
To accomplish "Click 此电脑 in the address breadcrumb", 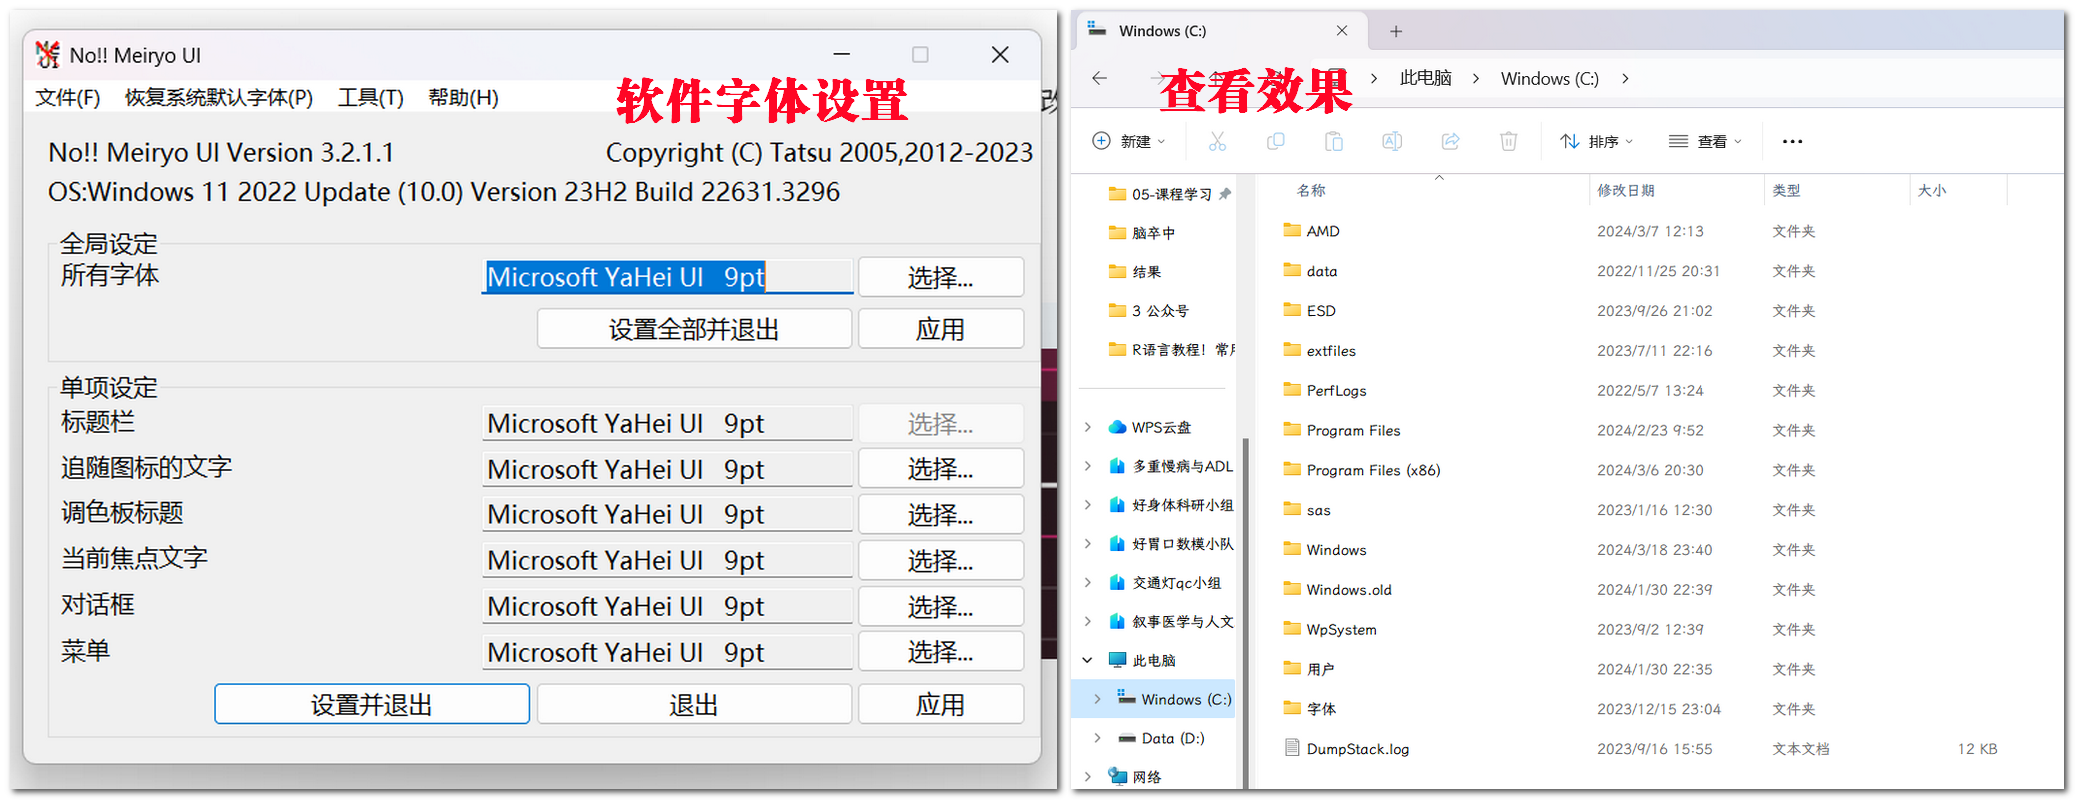I will pyautogui.click(x=1425, y=78).
